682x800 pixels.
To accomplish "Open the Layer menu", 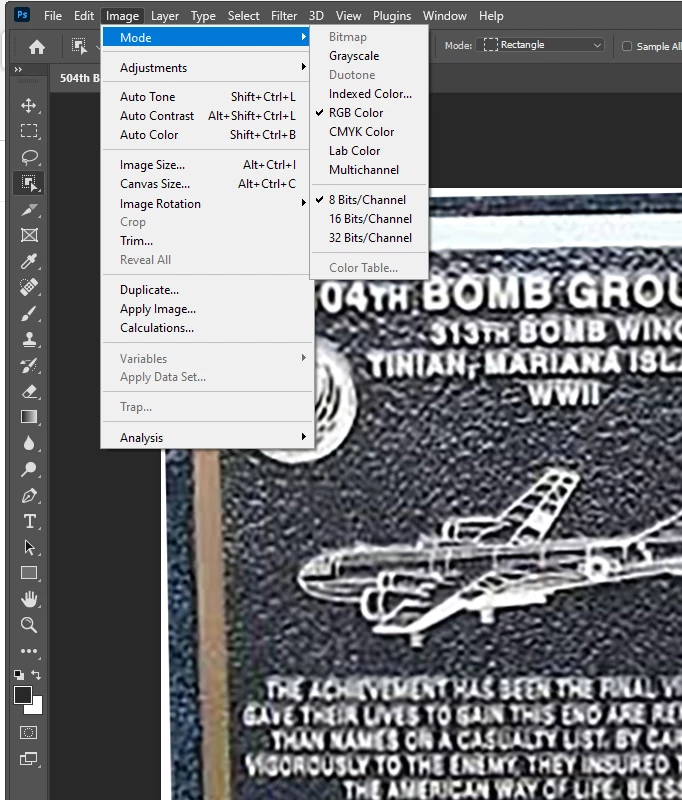I will (x=165, y=16).
